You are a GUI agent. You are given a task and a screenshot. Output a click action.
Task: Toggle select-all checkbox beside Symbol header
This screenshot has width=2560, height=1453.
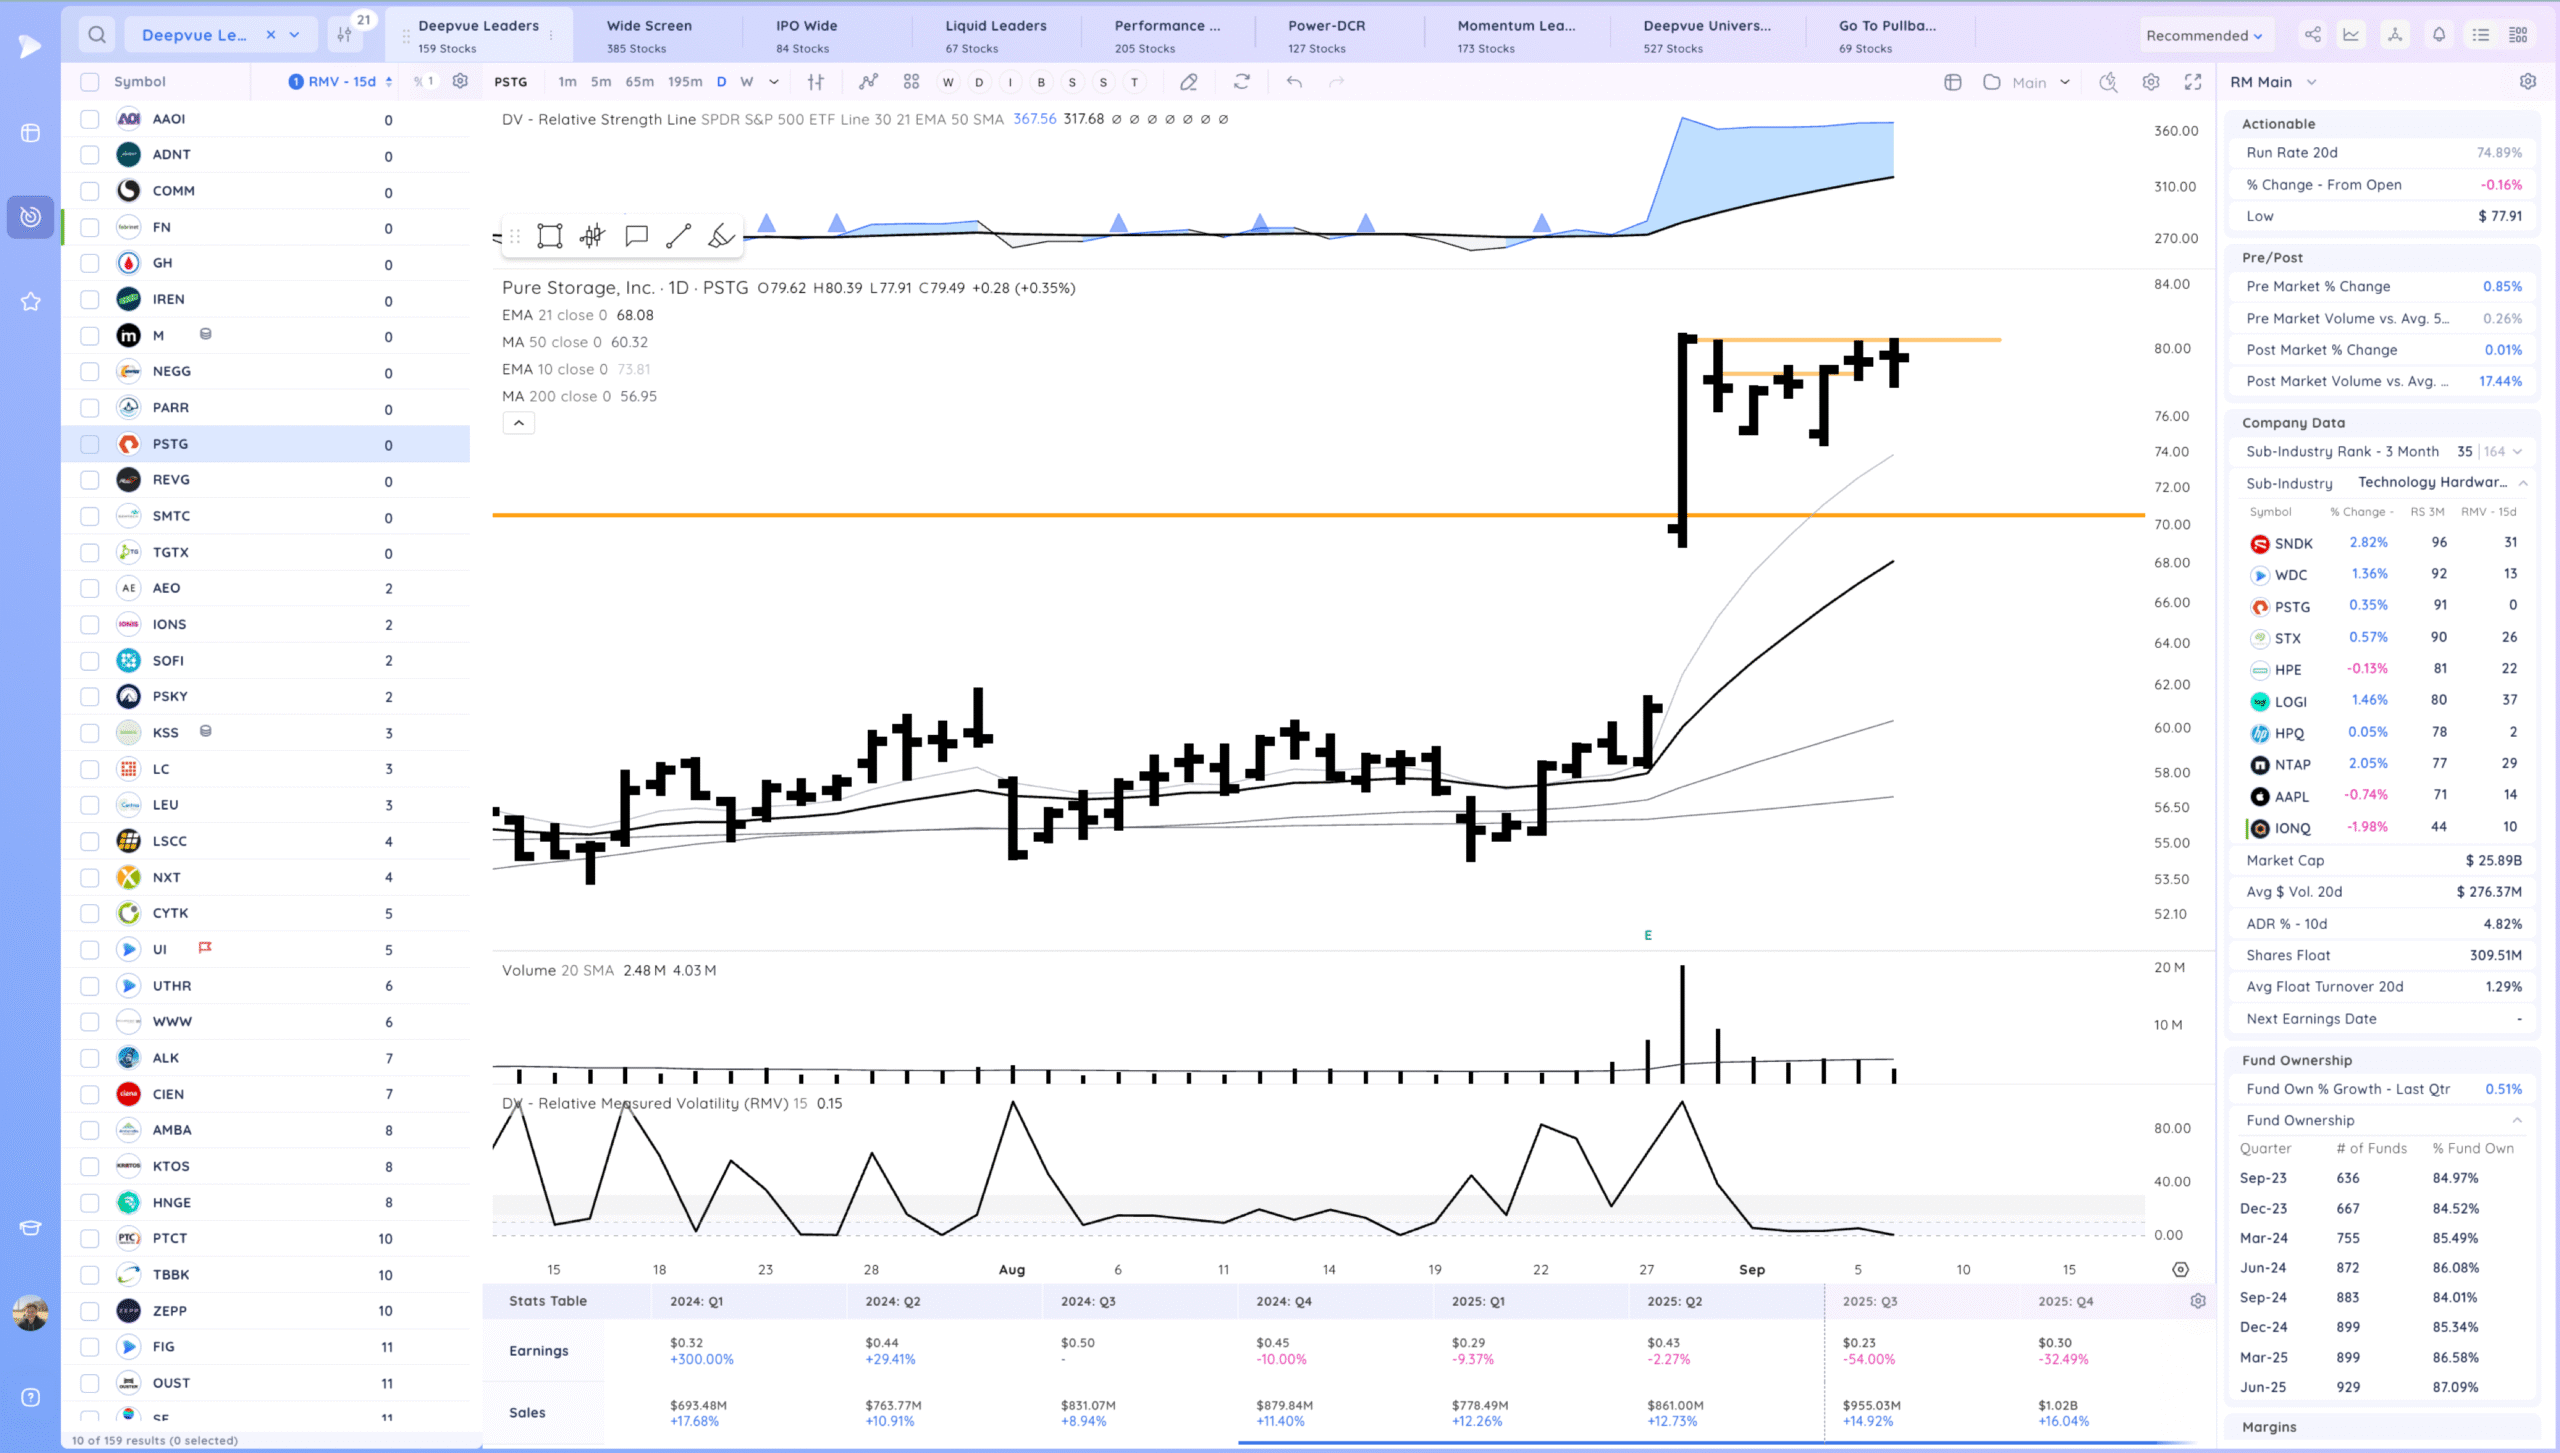90,82
